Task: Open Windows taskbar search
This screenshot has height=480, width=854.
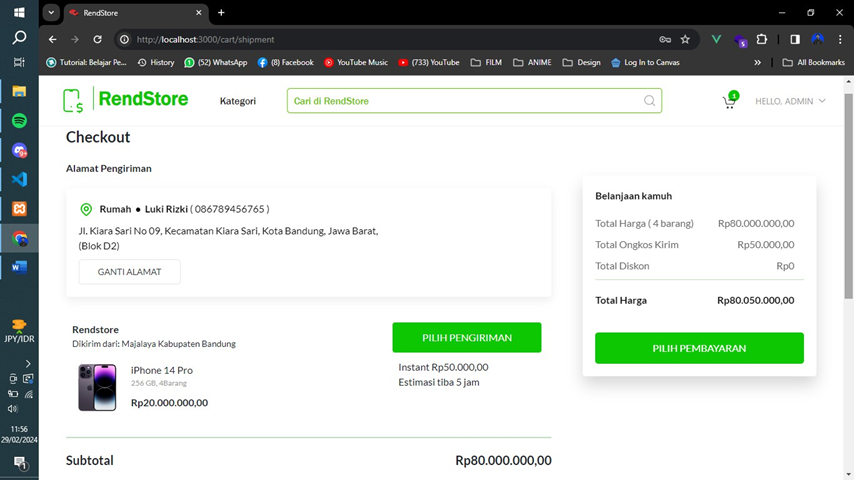Action: pos(19,37)
